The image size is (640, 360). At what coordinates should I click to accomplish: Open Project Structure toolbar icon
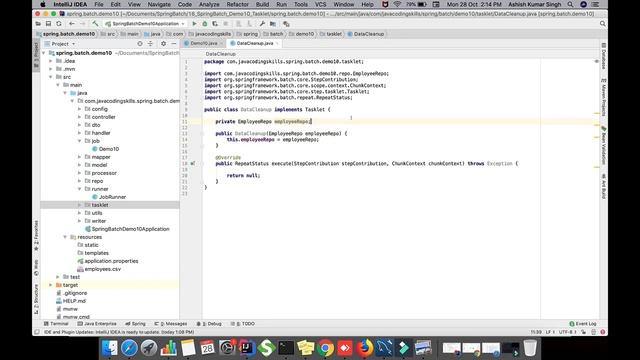tap(273, 24)
